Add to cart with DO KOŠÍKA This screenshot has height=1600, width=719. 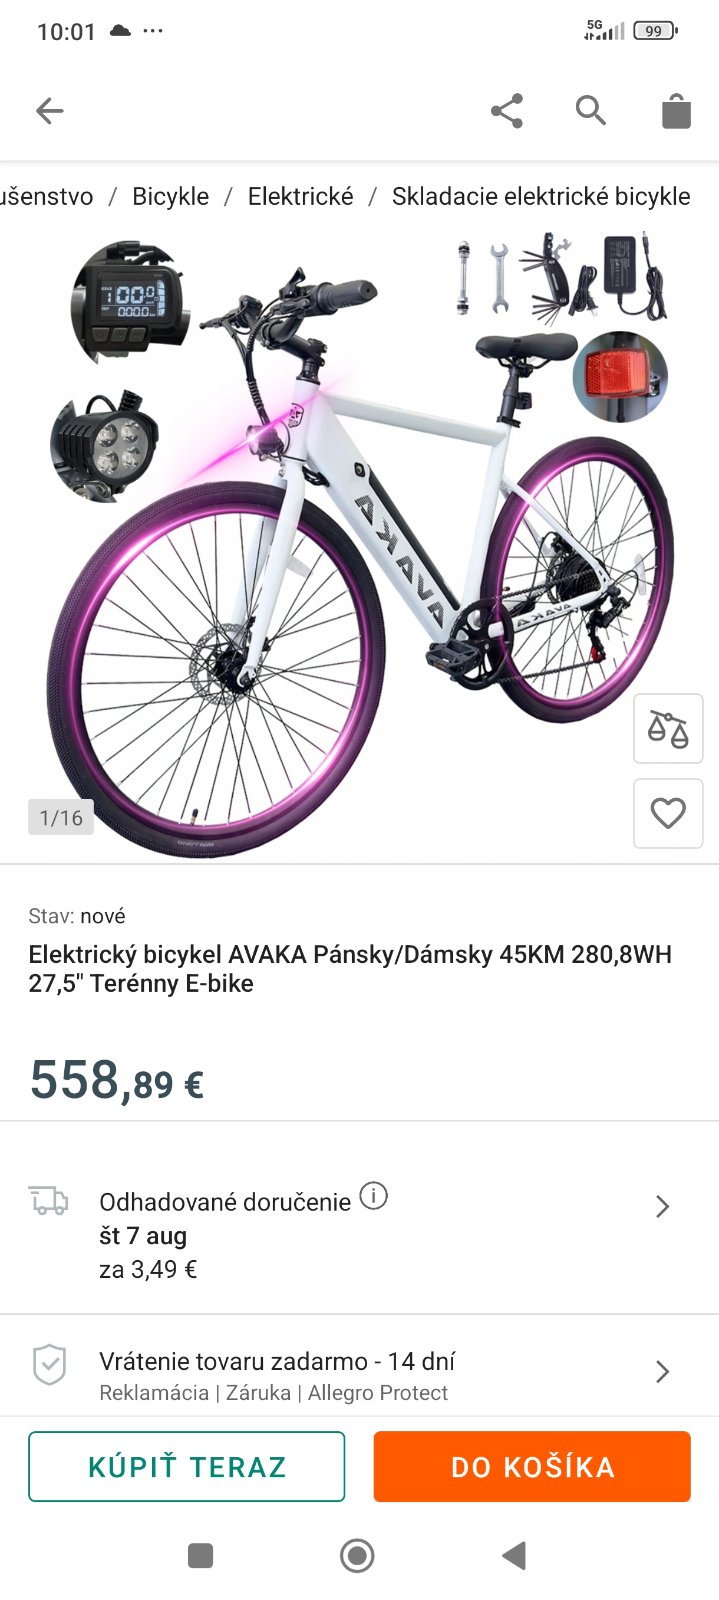[532, 1466]
